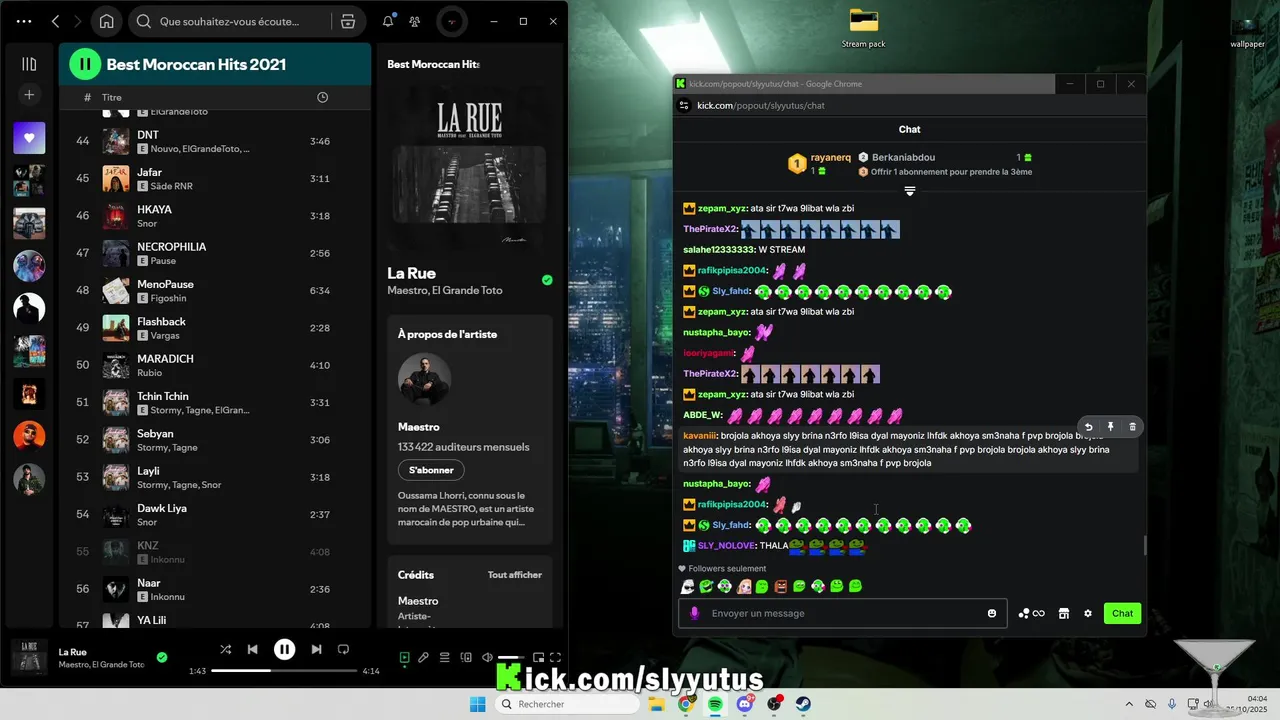This screenshot has height=720, width=1280.
Task: Reply to kavaniii's message
Action: (x=1089, y=427)
